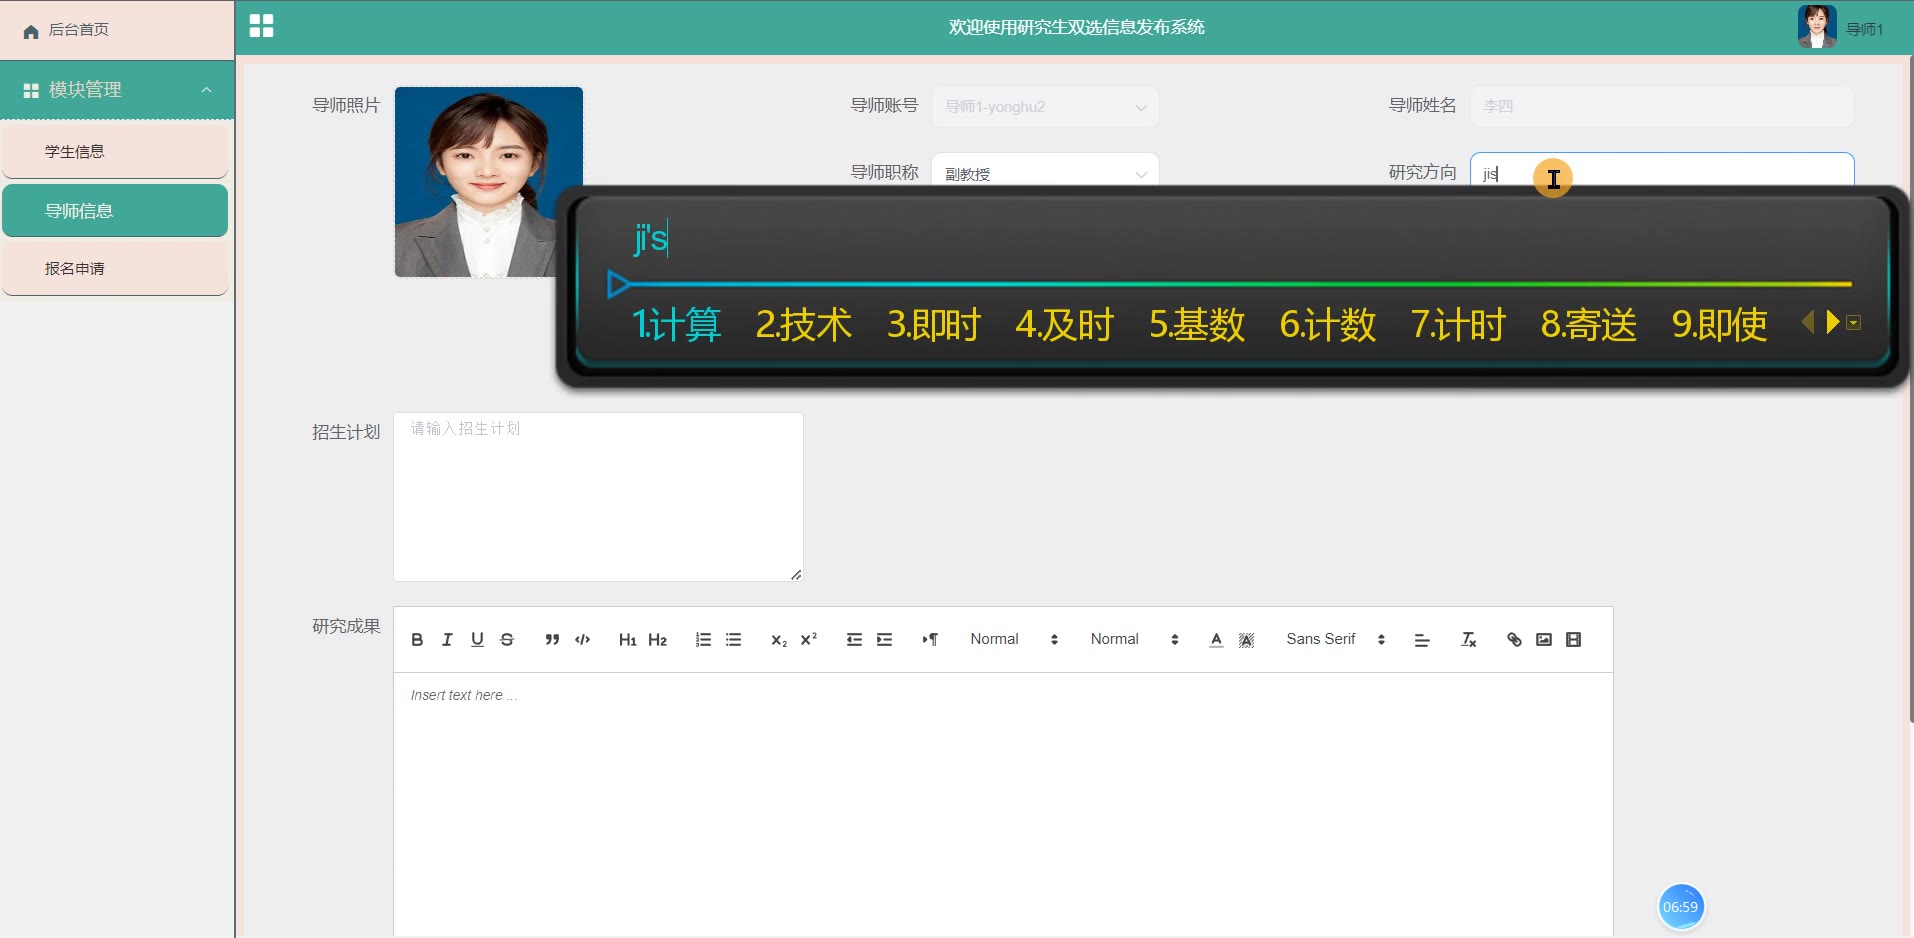This screenshot has height=938, width=1914.
Task: Clear text formatting
Action: pyautogui.click(x=1468, y=640)
